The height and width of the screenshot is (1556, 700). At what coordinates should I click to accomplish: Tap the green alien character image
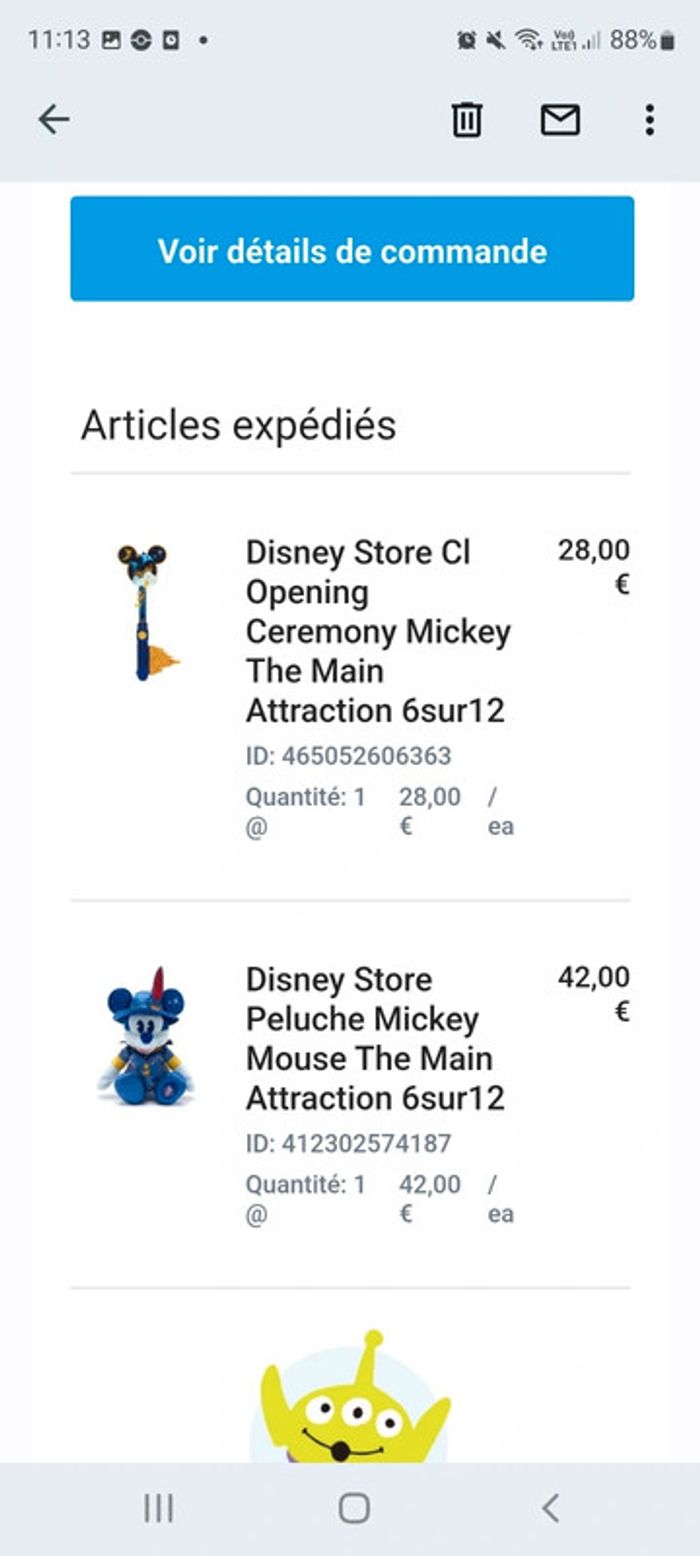click(352, 1398)
